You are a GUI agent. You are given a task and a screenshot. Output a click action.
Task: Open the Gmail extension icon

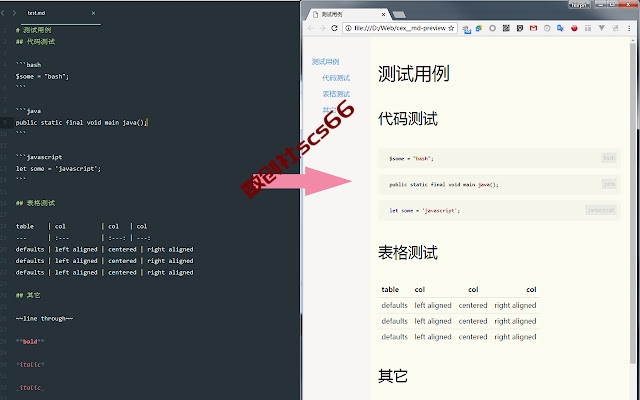(x=533, y=28)
